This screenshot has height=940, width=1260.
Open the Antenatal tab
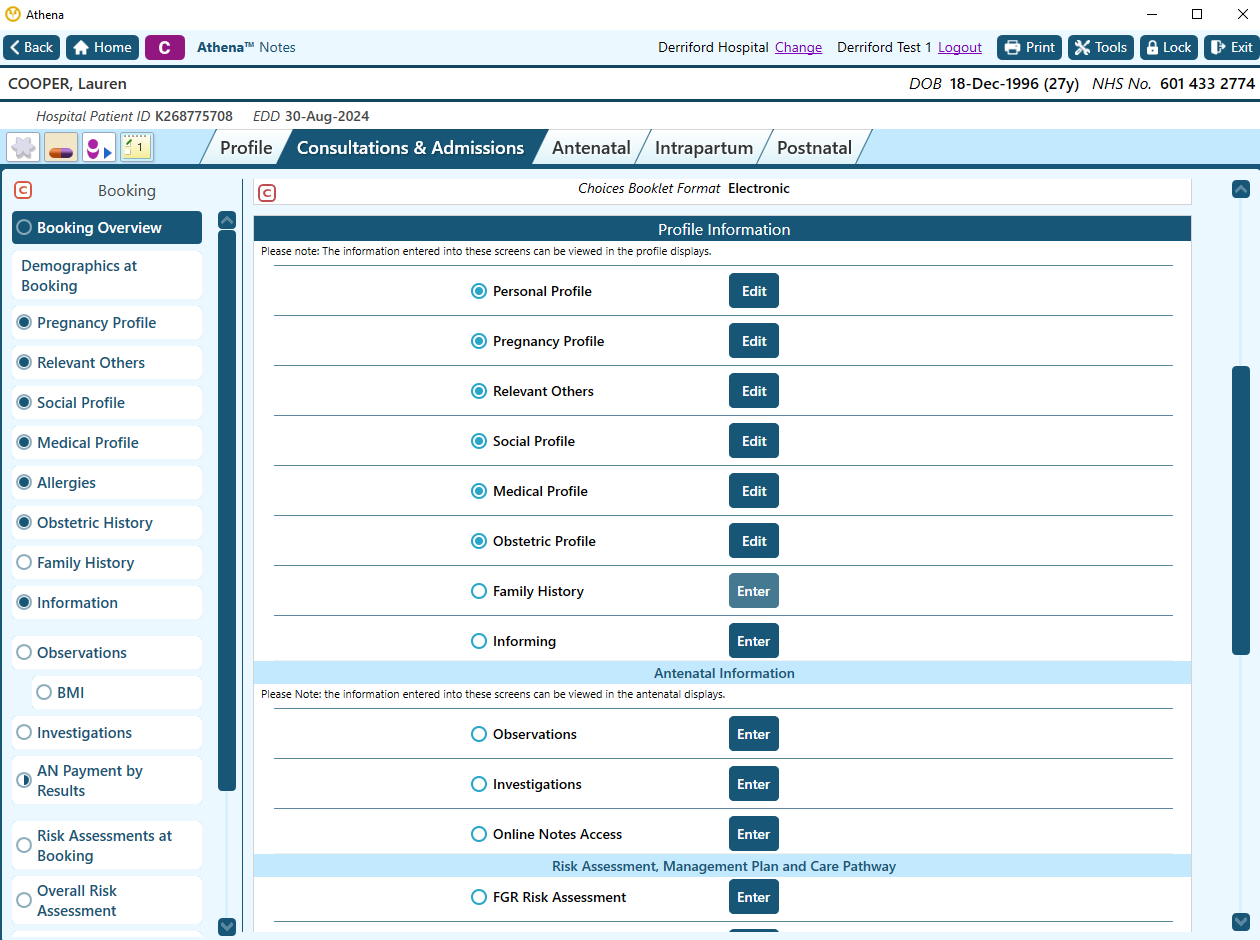pos(591,148)
